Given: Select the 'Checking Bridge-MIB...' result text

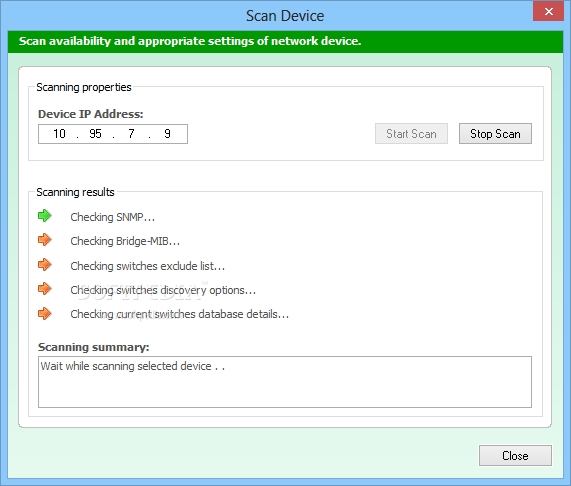Looking at the screenshot, I should pyautogui.click(x=125, y=241).
